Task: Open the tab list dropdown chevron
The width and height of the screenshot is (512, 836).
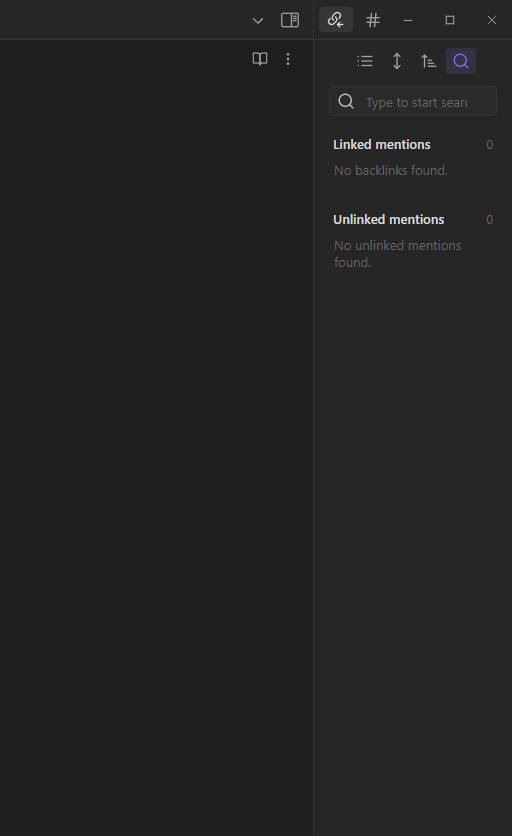Action: point(258,21)
